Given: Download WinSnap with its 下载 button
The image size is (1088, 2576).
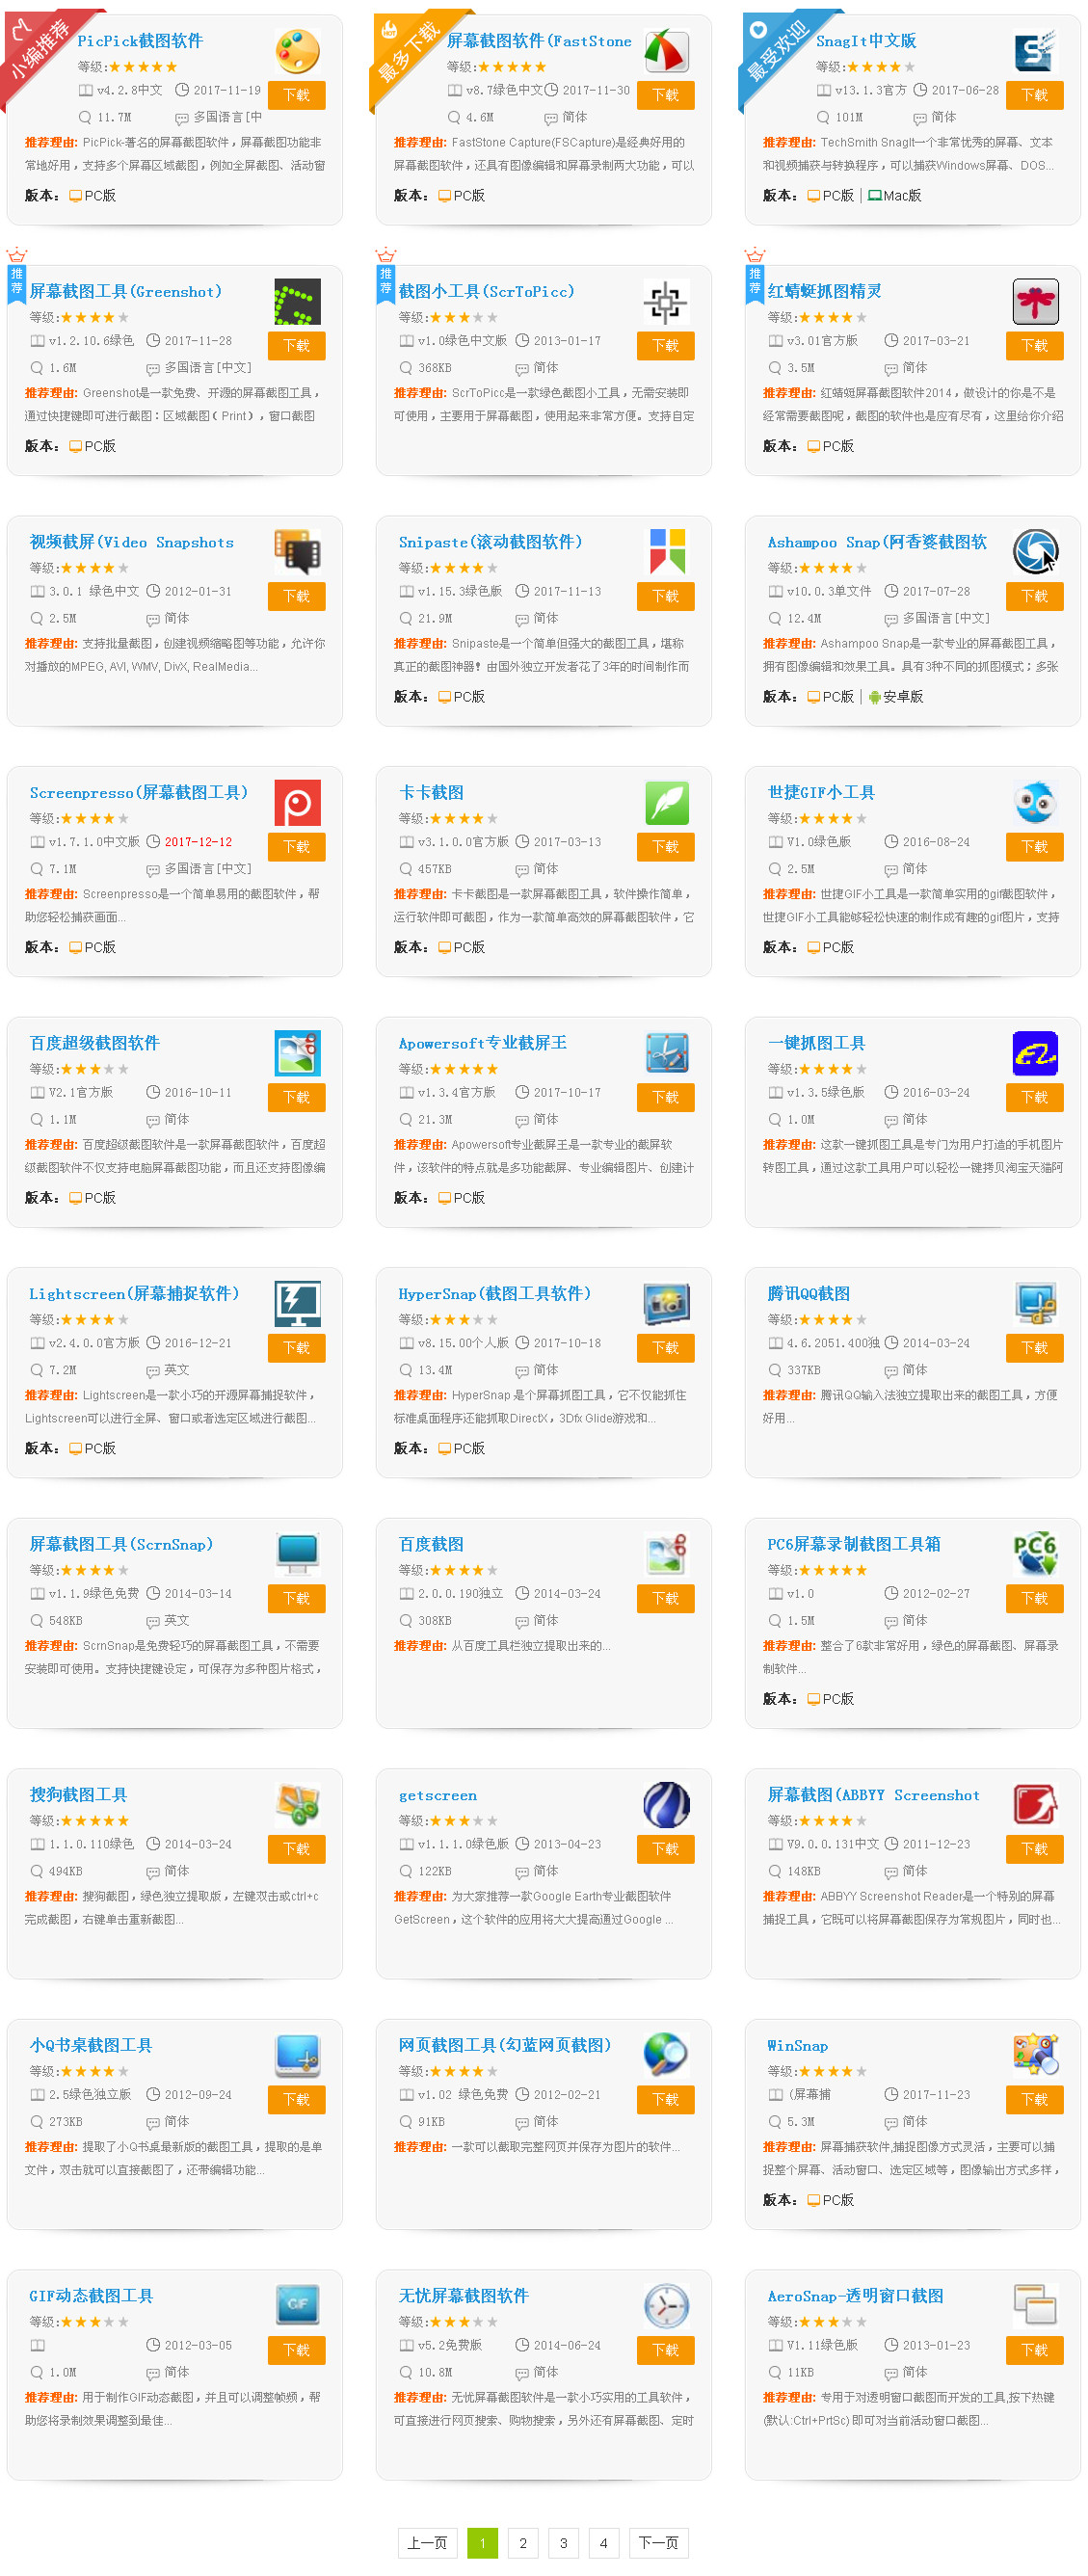Looking at the screenshot, I should click(1035, 2100).
